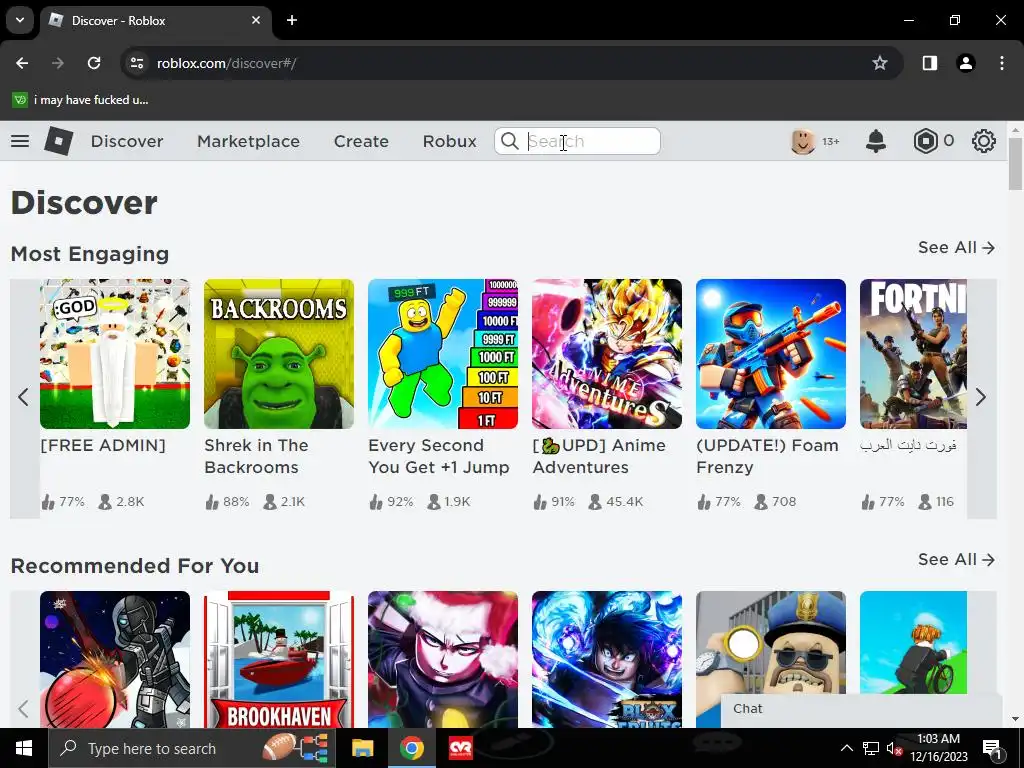Viewport: 1024px width, 768px height.
Task: Go back with the browser back arrow
Action: pos(22,63)
